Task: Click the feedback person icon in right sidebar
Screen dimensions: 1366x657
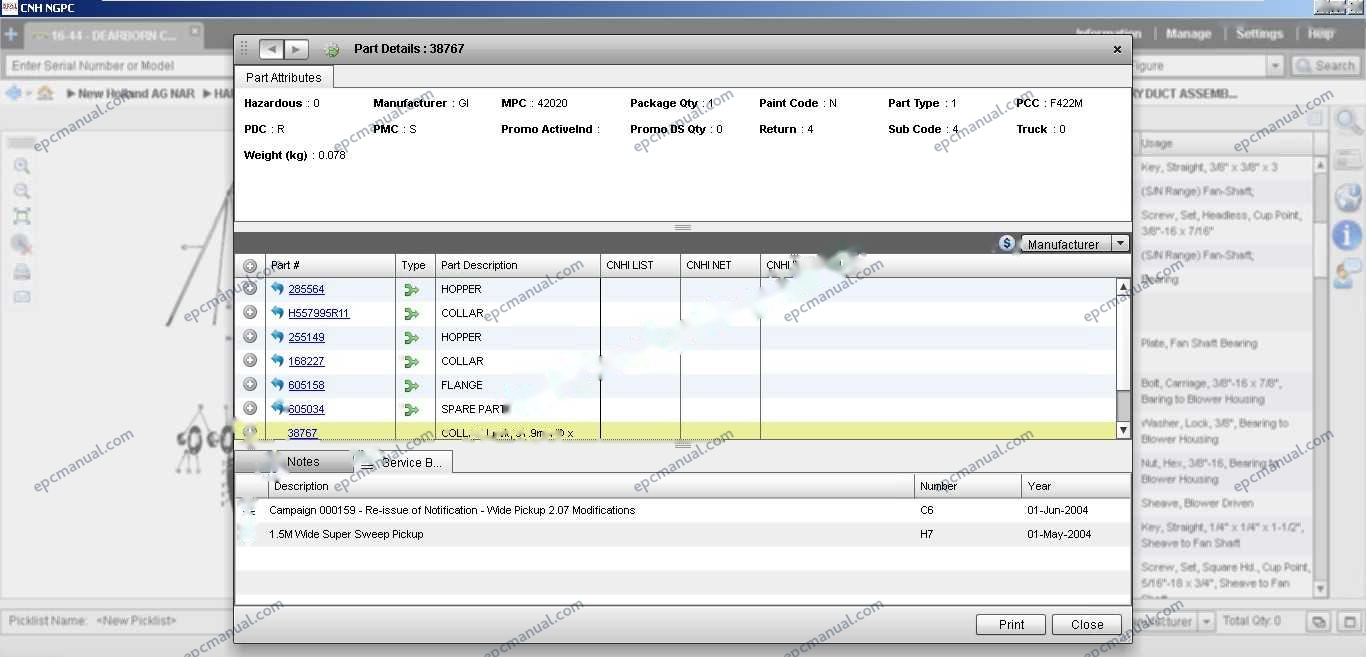Action: point(1348,271)
